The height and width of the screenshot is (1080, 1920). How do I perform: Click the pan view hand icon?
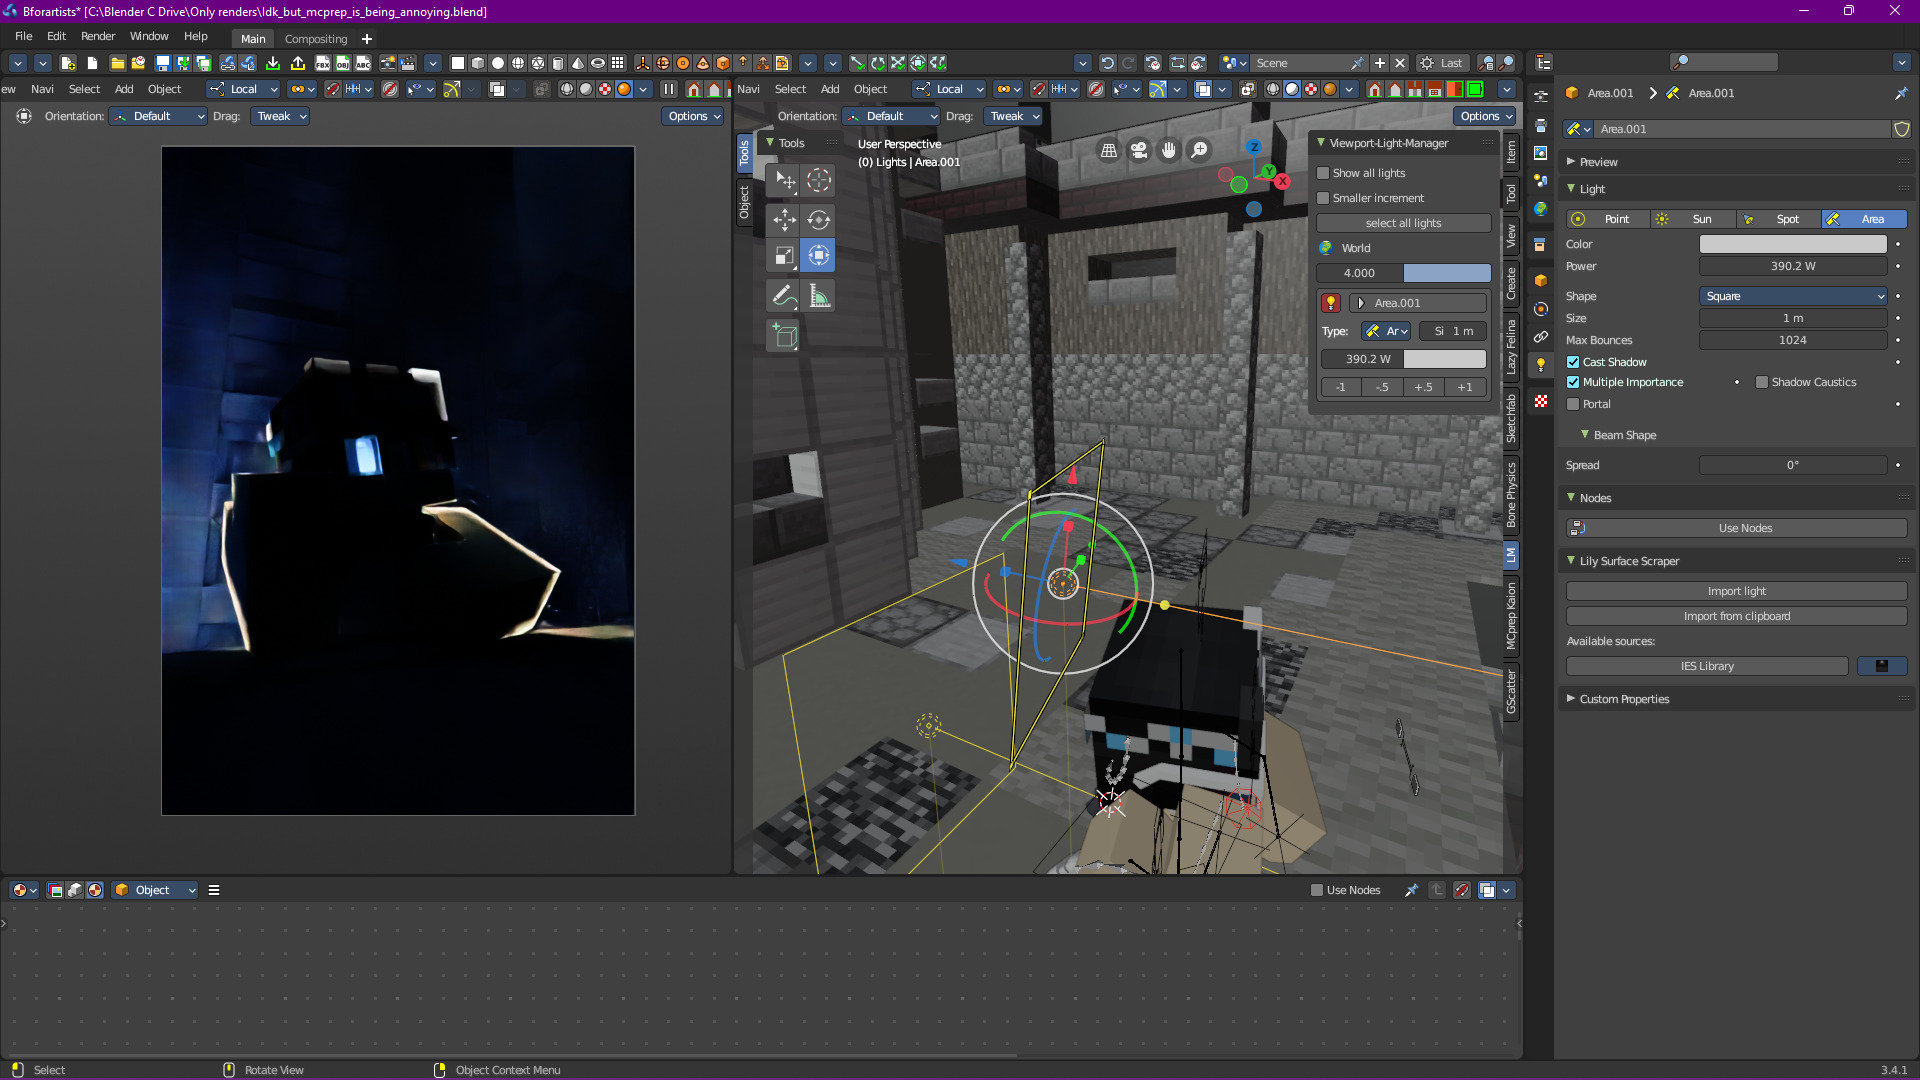point(1169,150)
